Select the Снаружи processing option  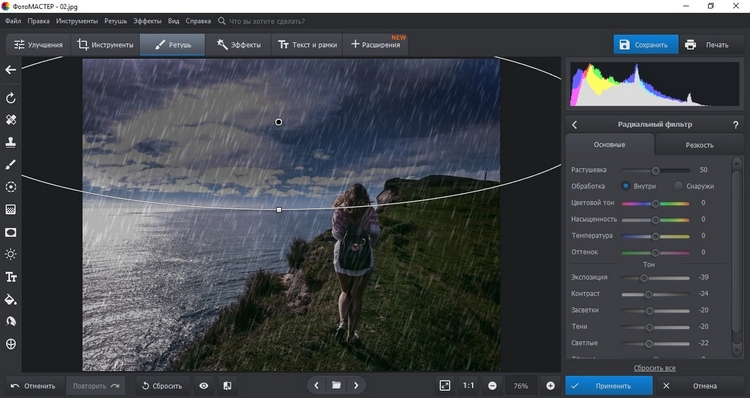695,186
